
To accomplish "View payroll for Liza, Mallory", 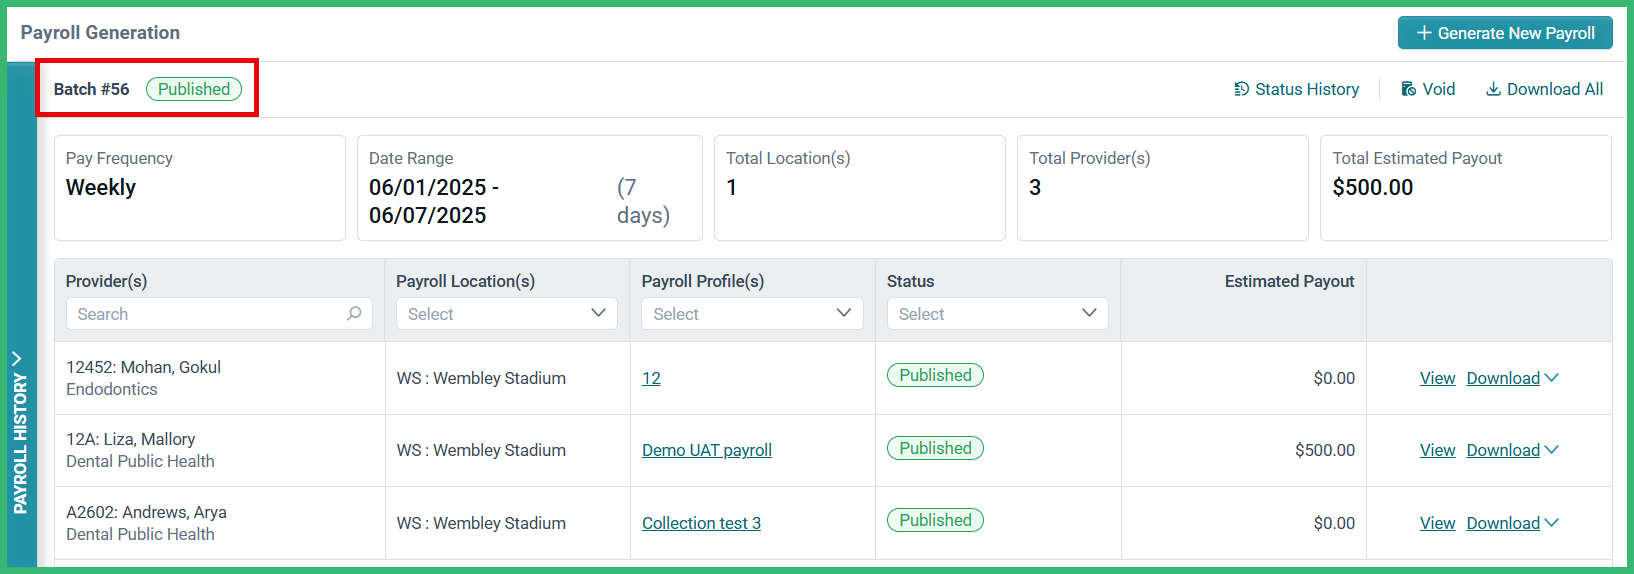I will 1437,450.
